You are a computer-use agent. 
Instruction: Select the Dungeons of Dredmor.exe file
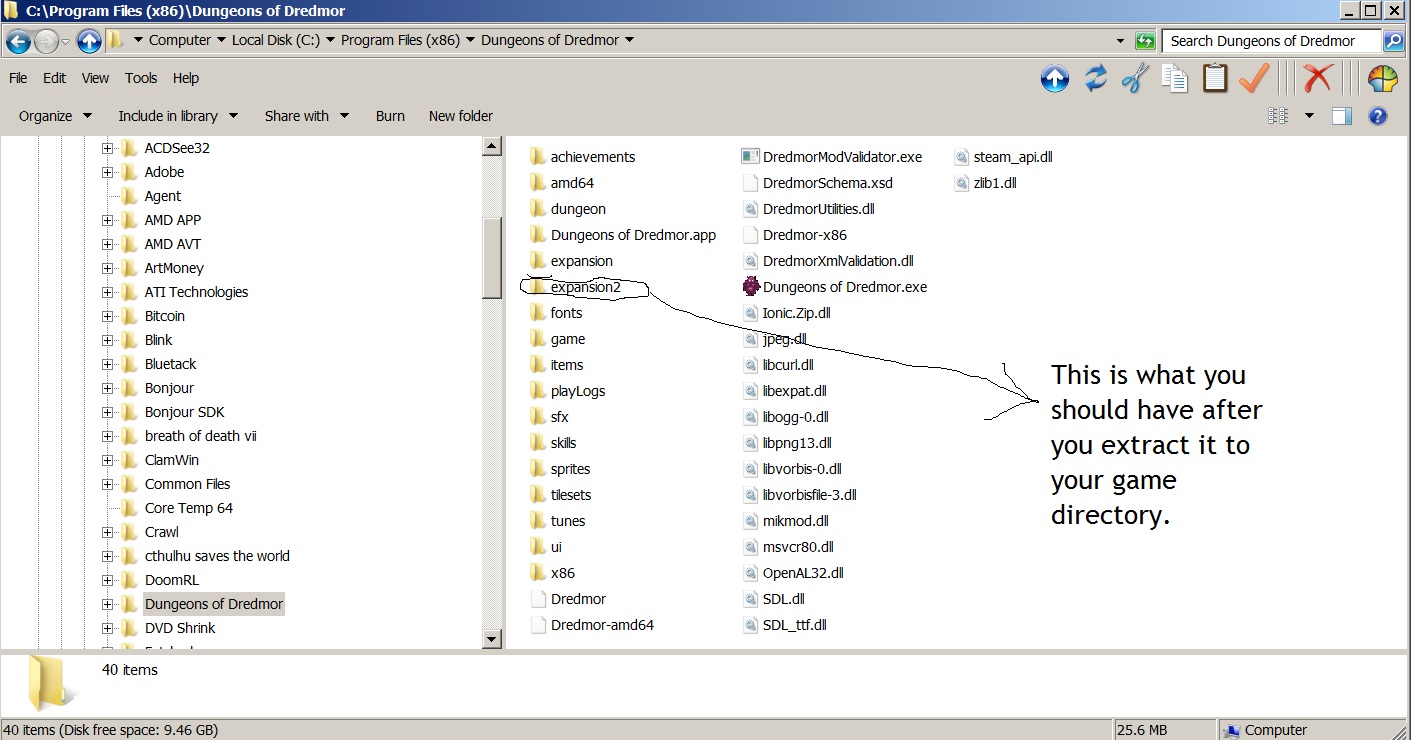pos(843,287)
